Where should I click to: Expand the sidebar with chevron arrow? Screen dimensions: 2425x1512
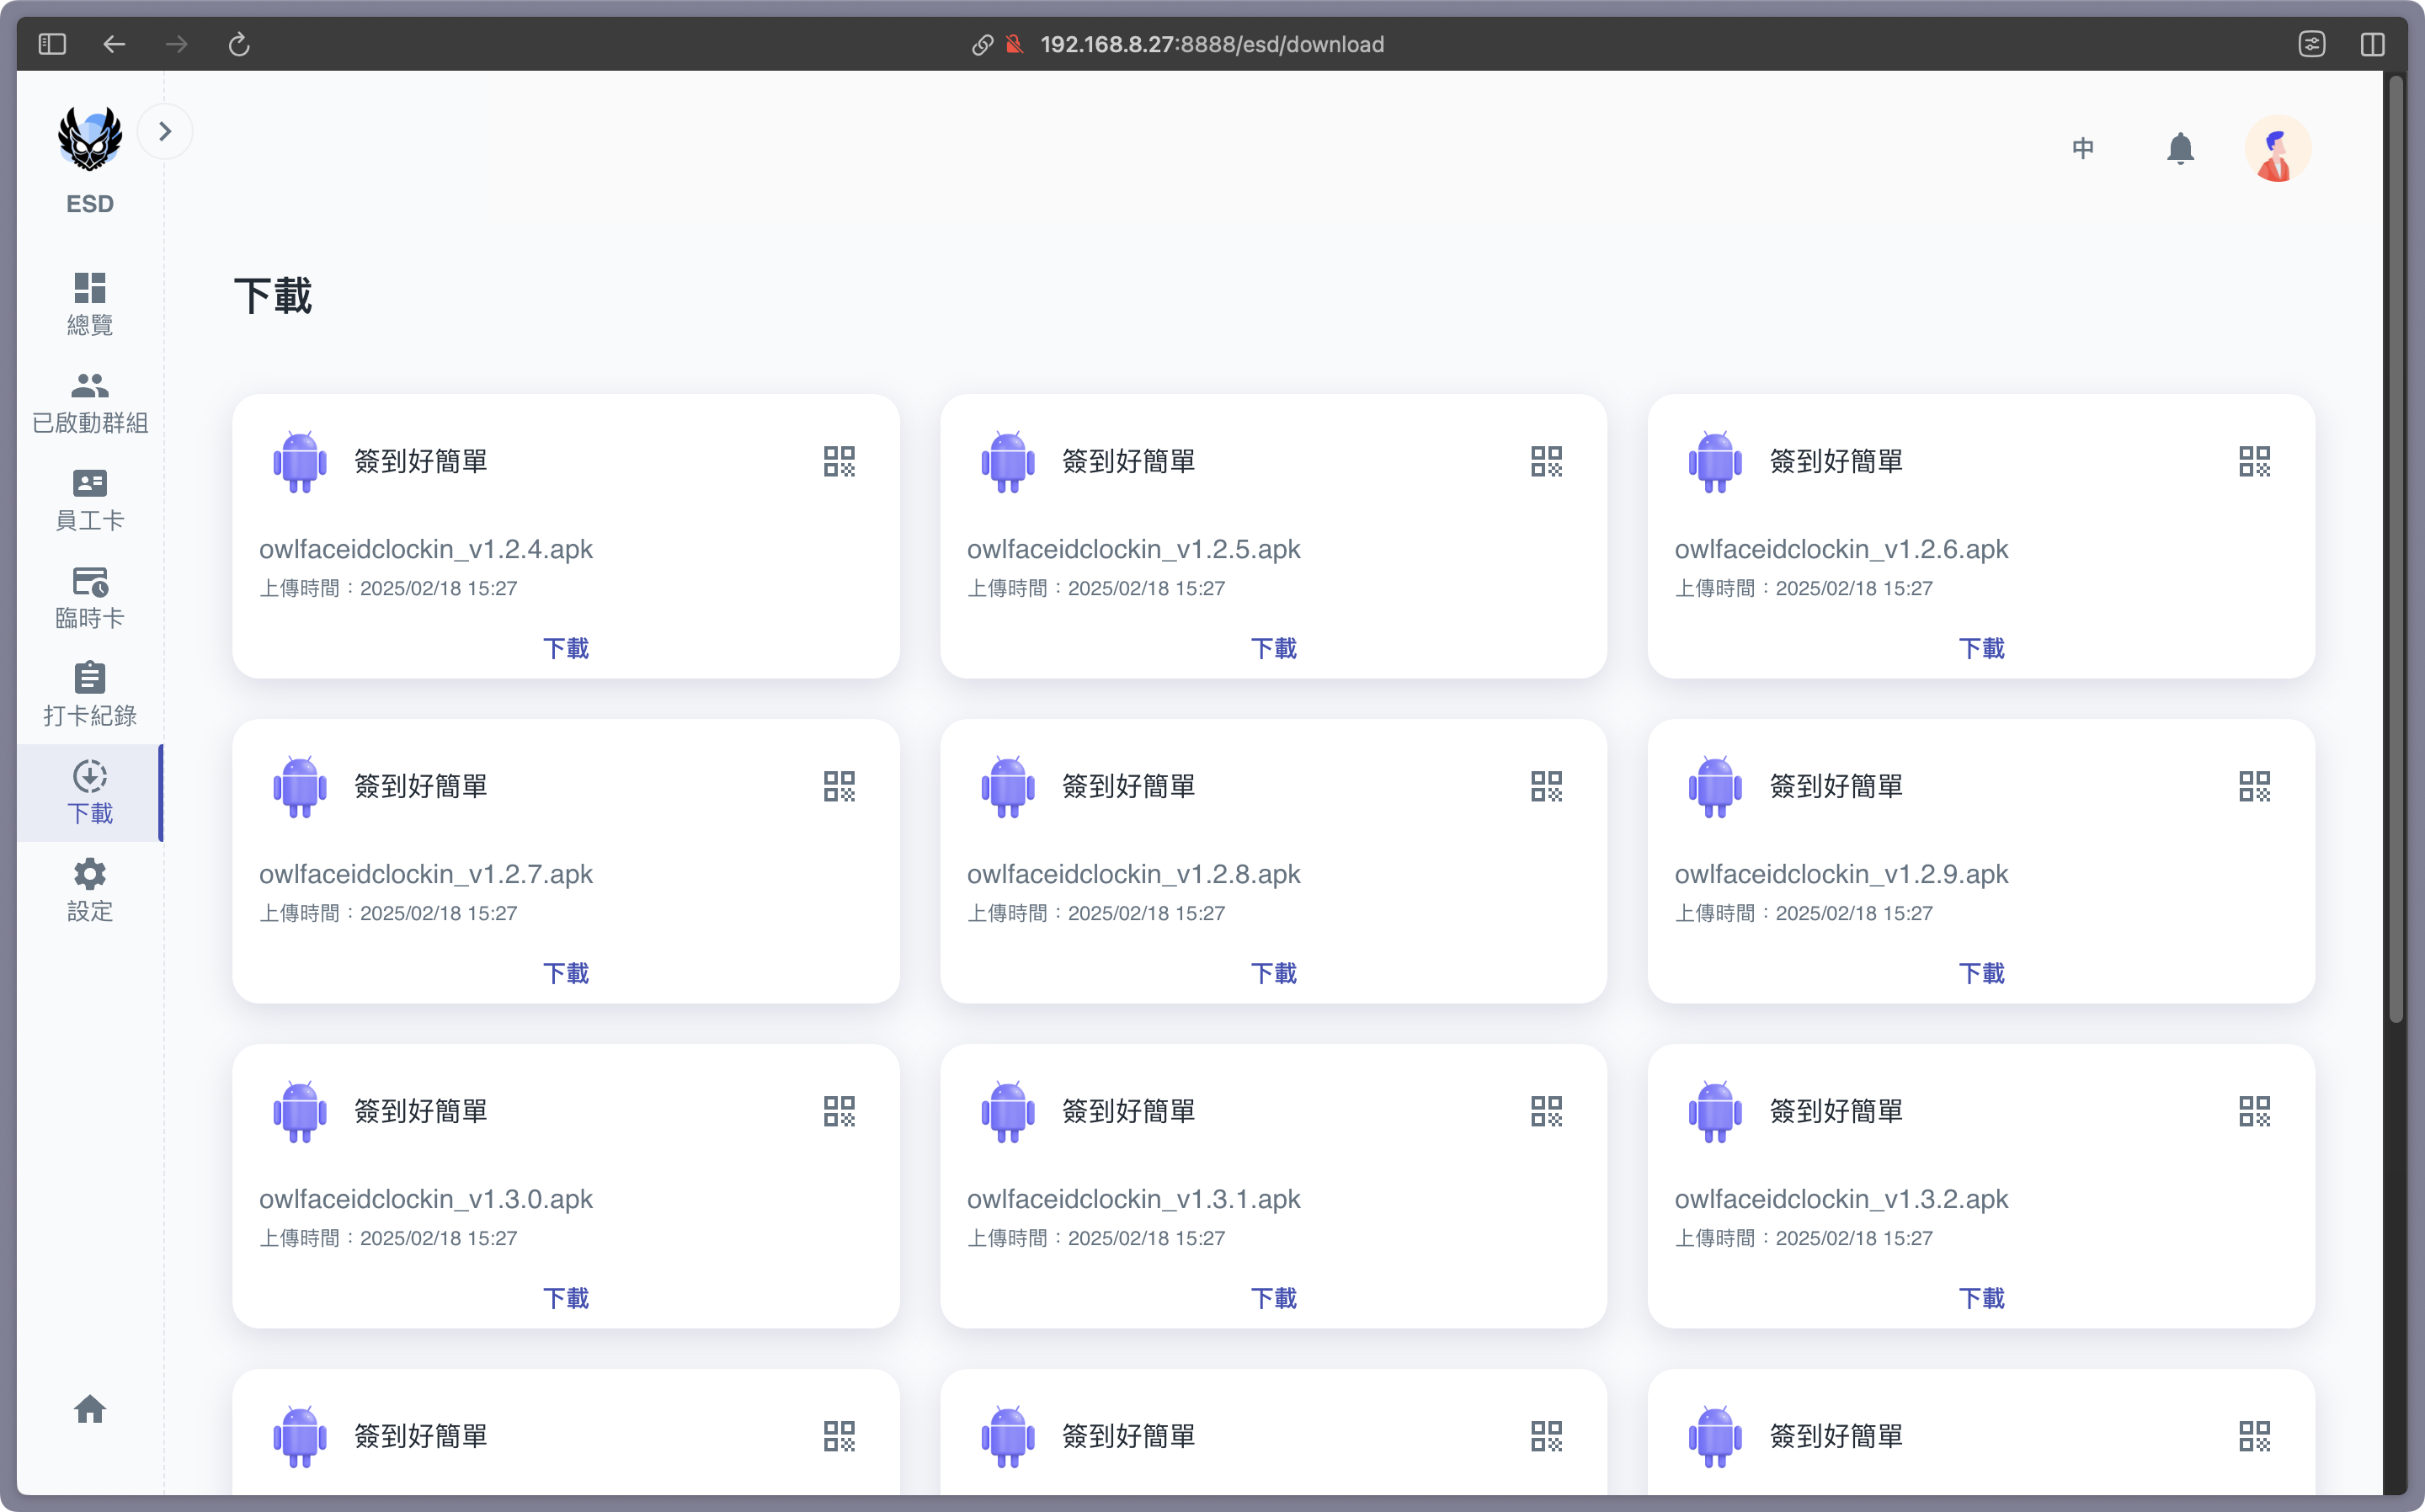pyautogui.click(x=165, y=131)
